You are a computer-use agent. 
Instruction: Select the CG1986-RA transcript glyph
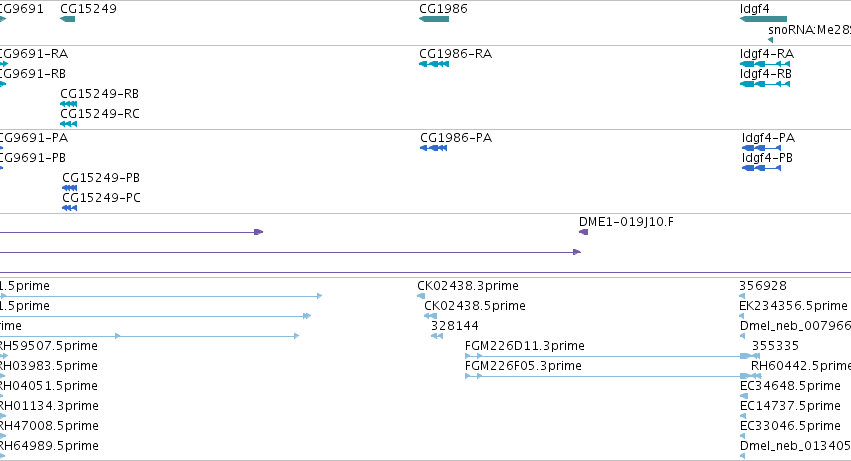coord(434,64)
